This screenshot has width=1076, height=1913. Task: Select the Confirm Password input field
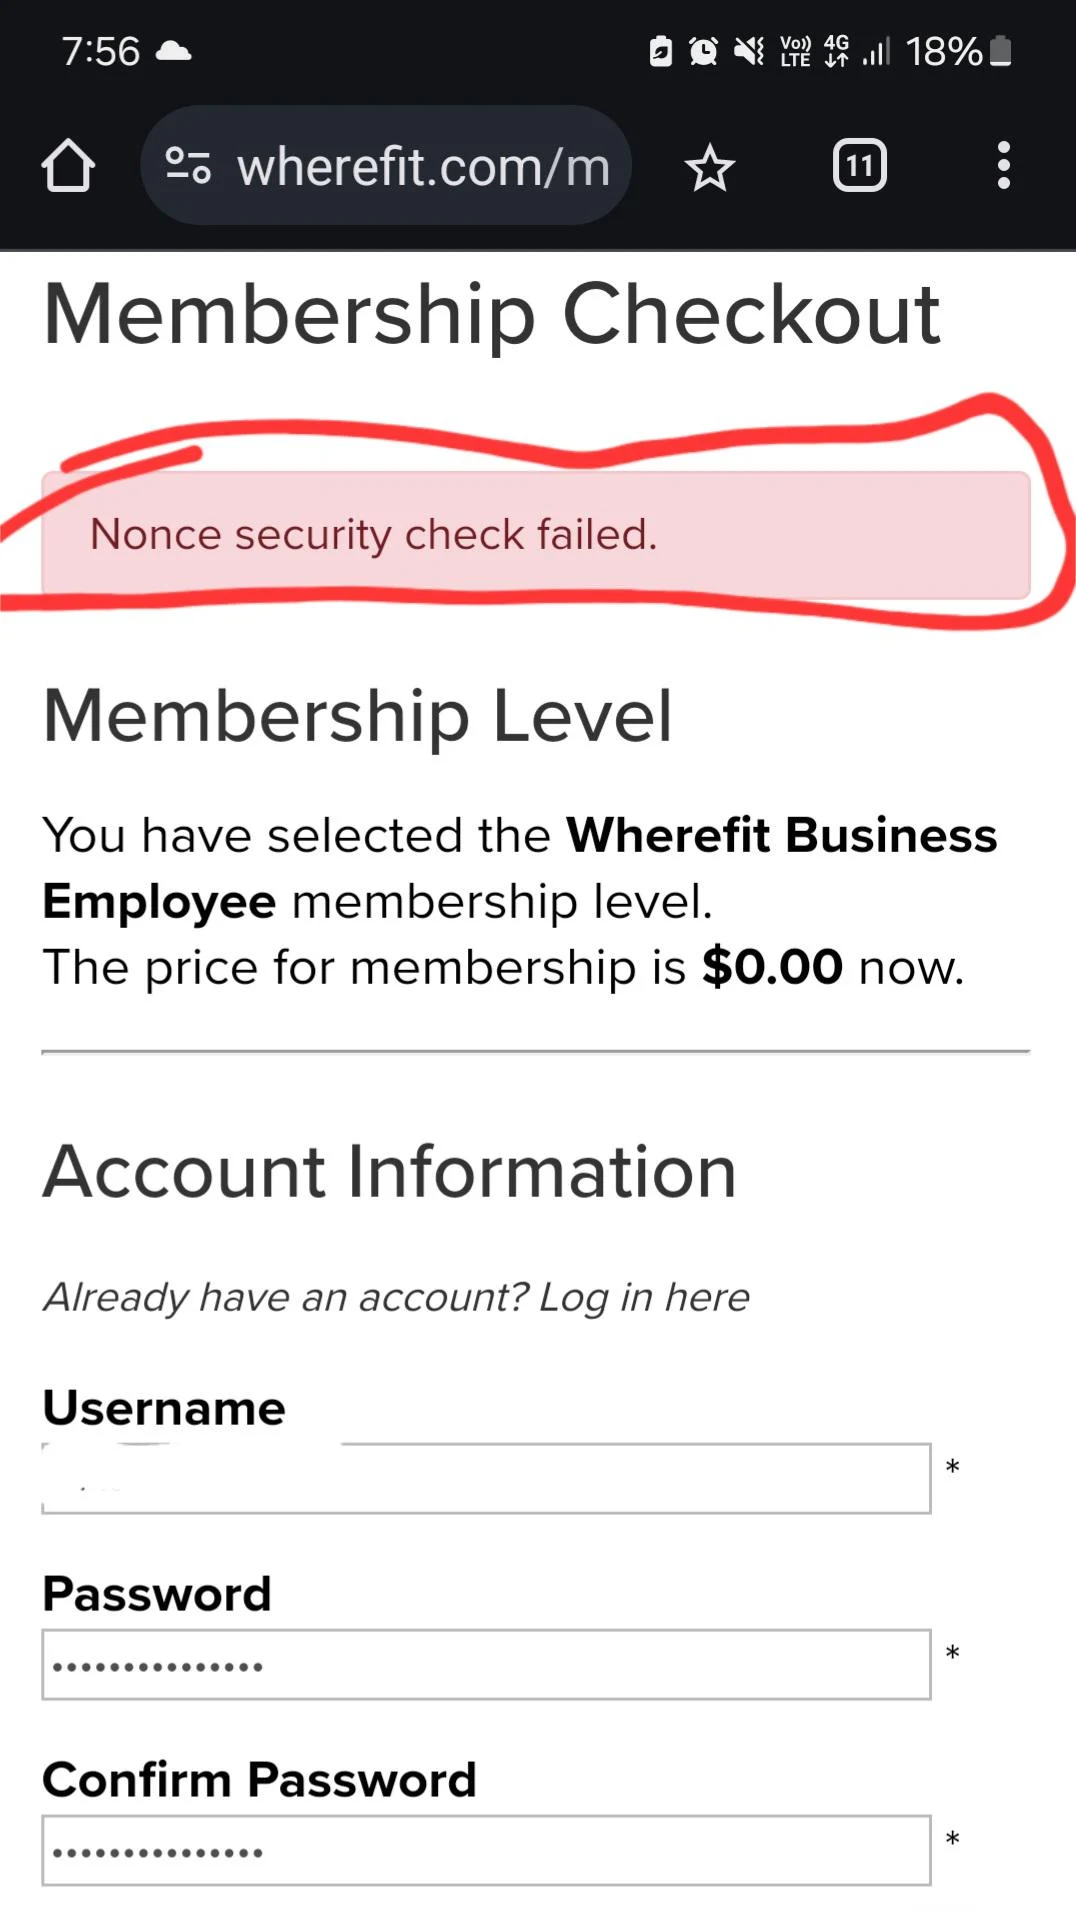click(486, 1849)
